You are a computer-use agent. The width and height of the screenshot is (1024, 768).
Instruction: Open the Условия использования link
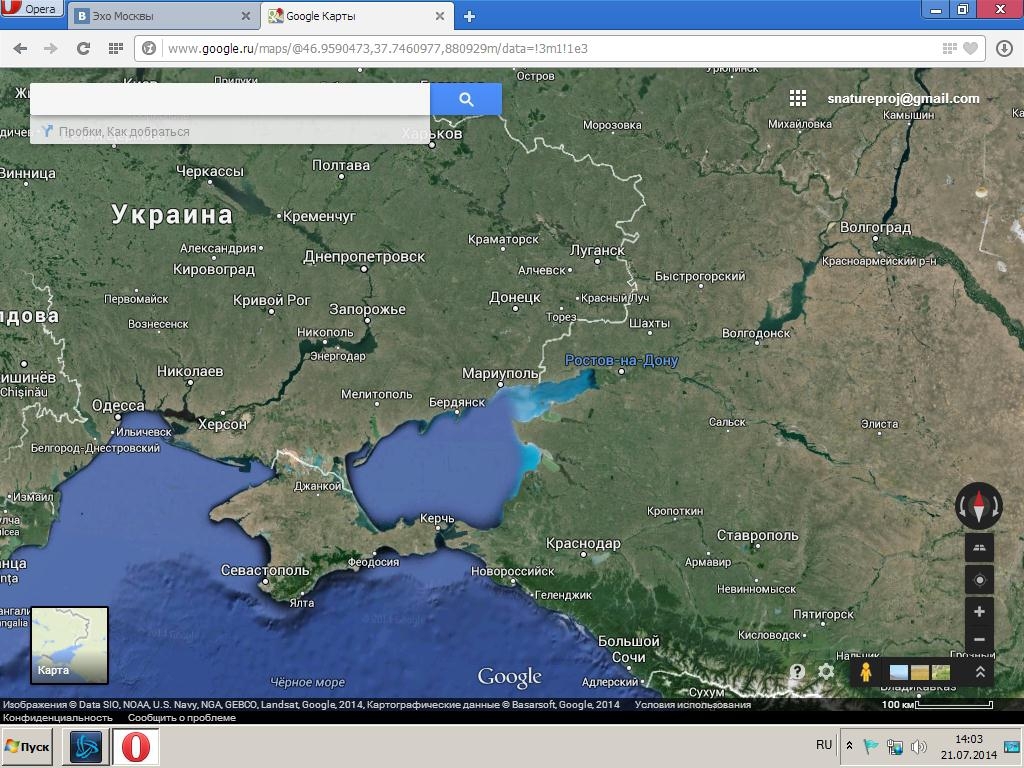[692, 705]
